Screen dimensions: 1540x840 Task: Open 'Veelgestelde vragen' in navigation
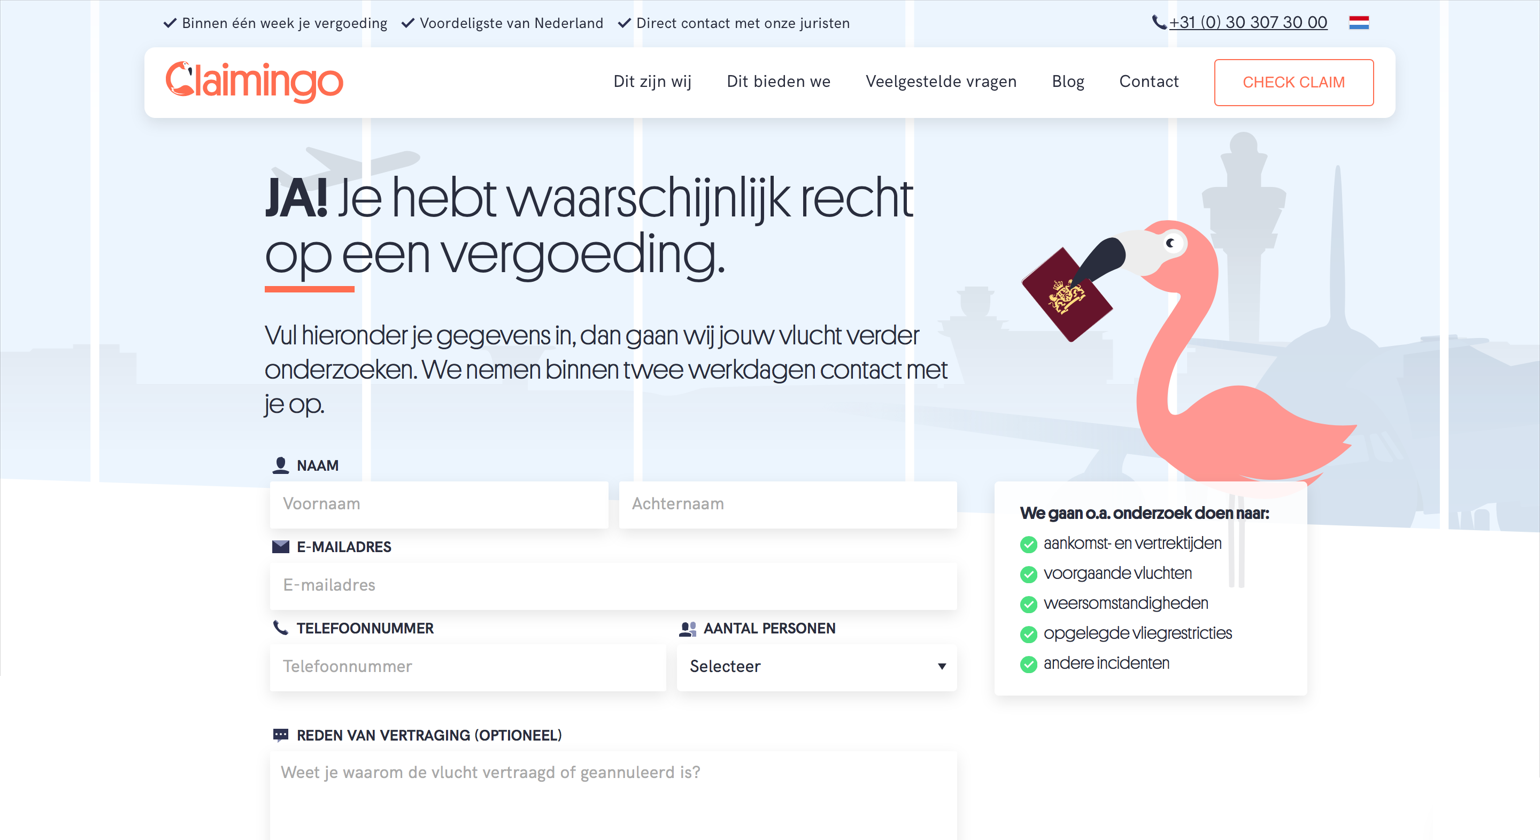(941, 82)
